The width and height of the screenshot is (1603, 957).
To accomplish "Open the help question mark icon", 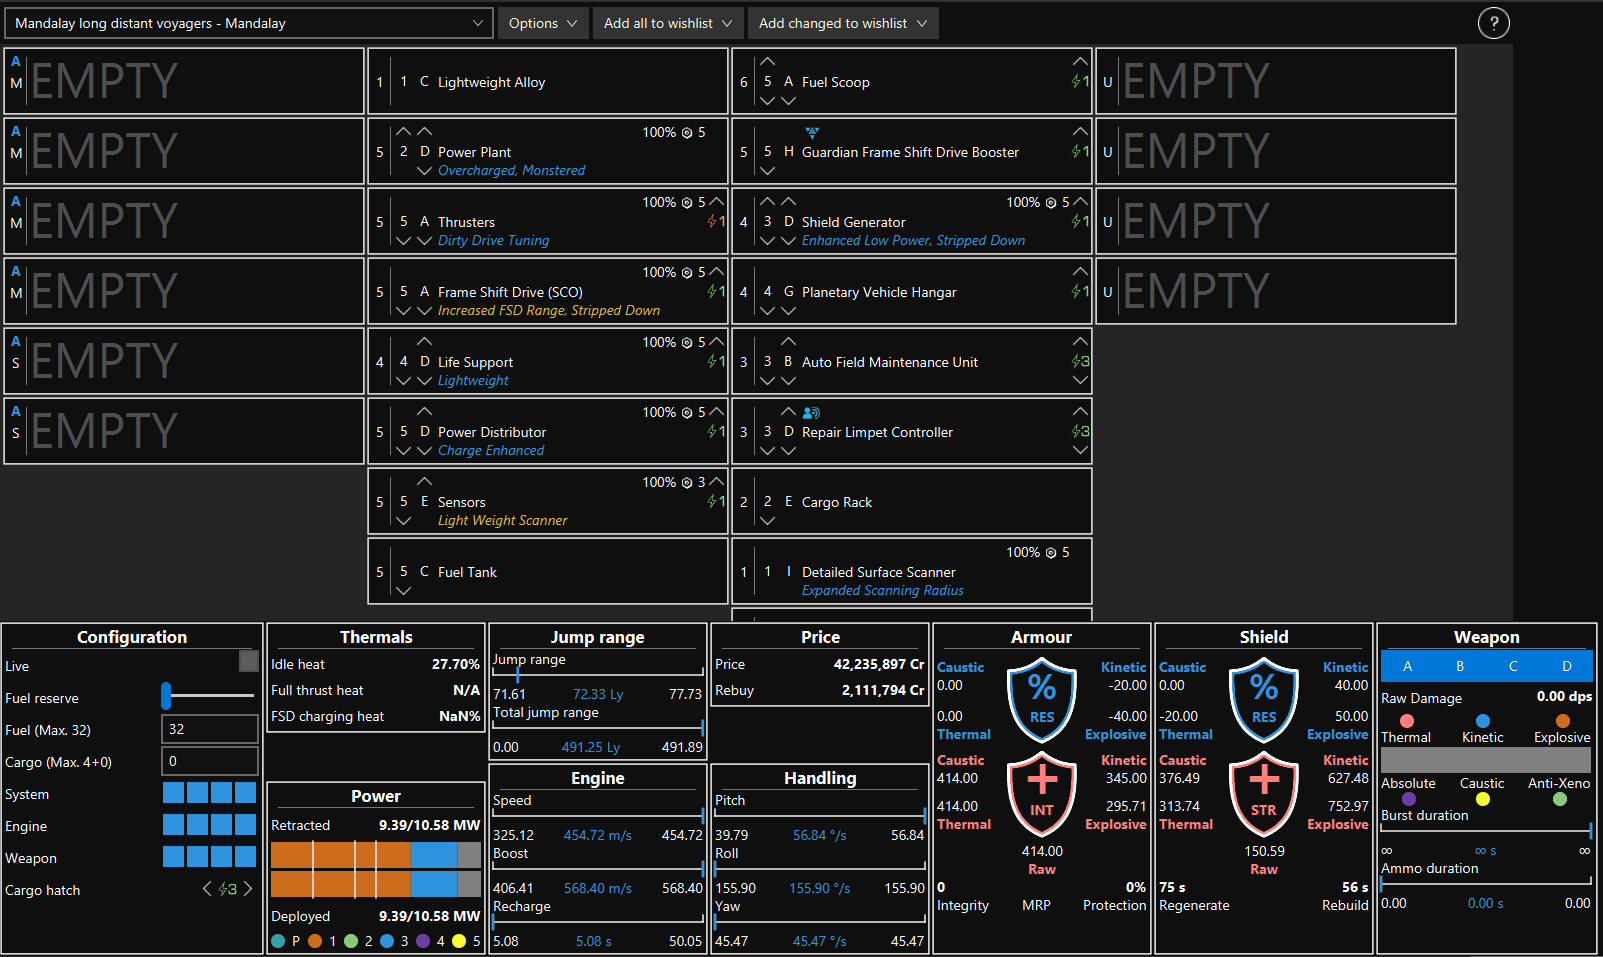I will click(1493, 23).
